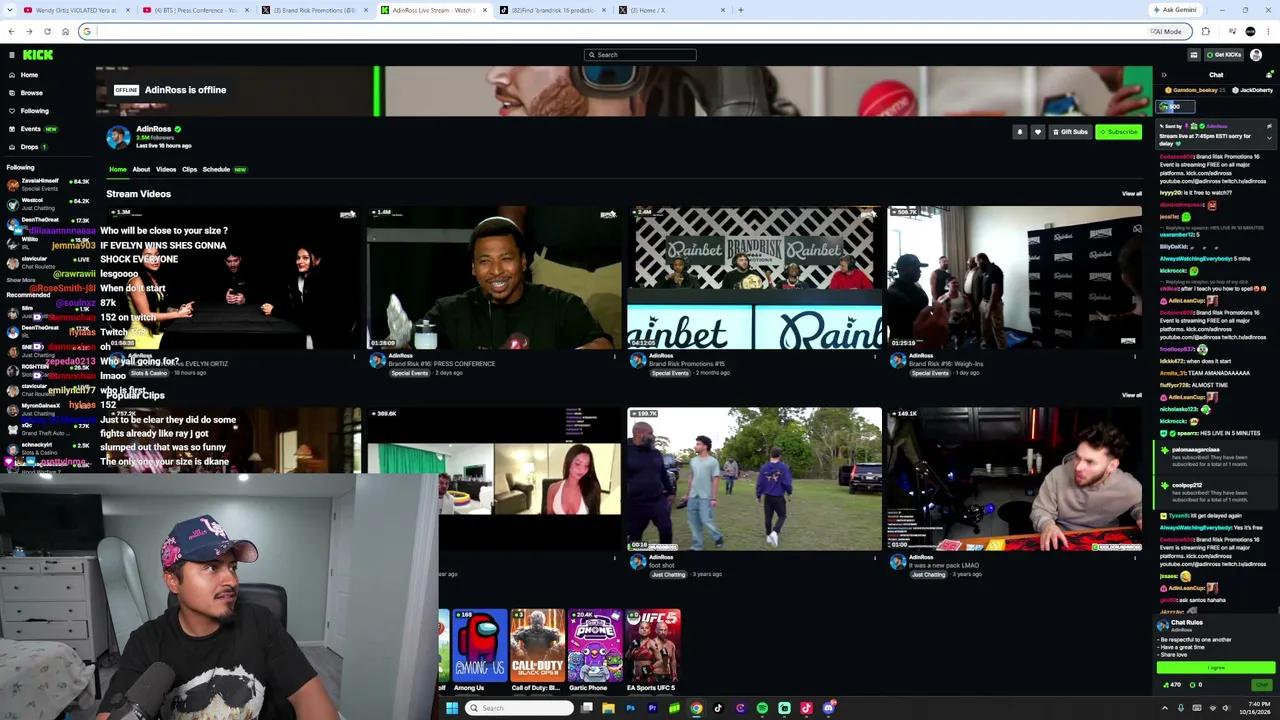Open the user profile avatar menu
The width and height of the screenshot is (1280, 720).
click(x=1256, y=55)
